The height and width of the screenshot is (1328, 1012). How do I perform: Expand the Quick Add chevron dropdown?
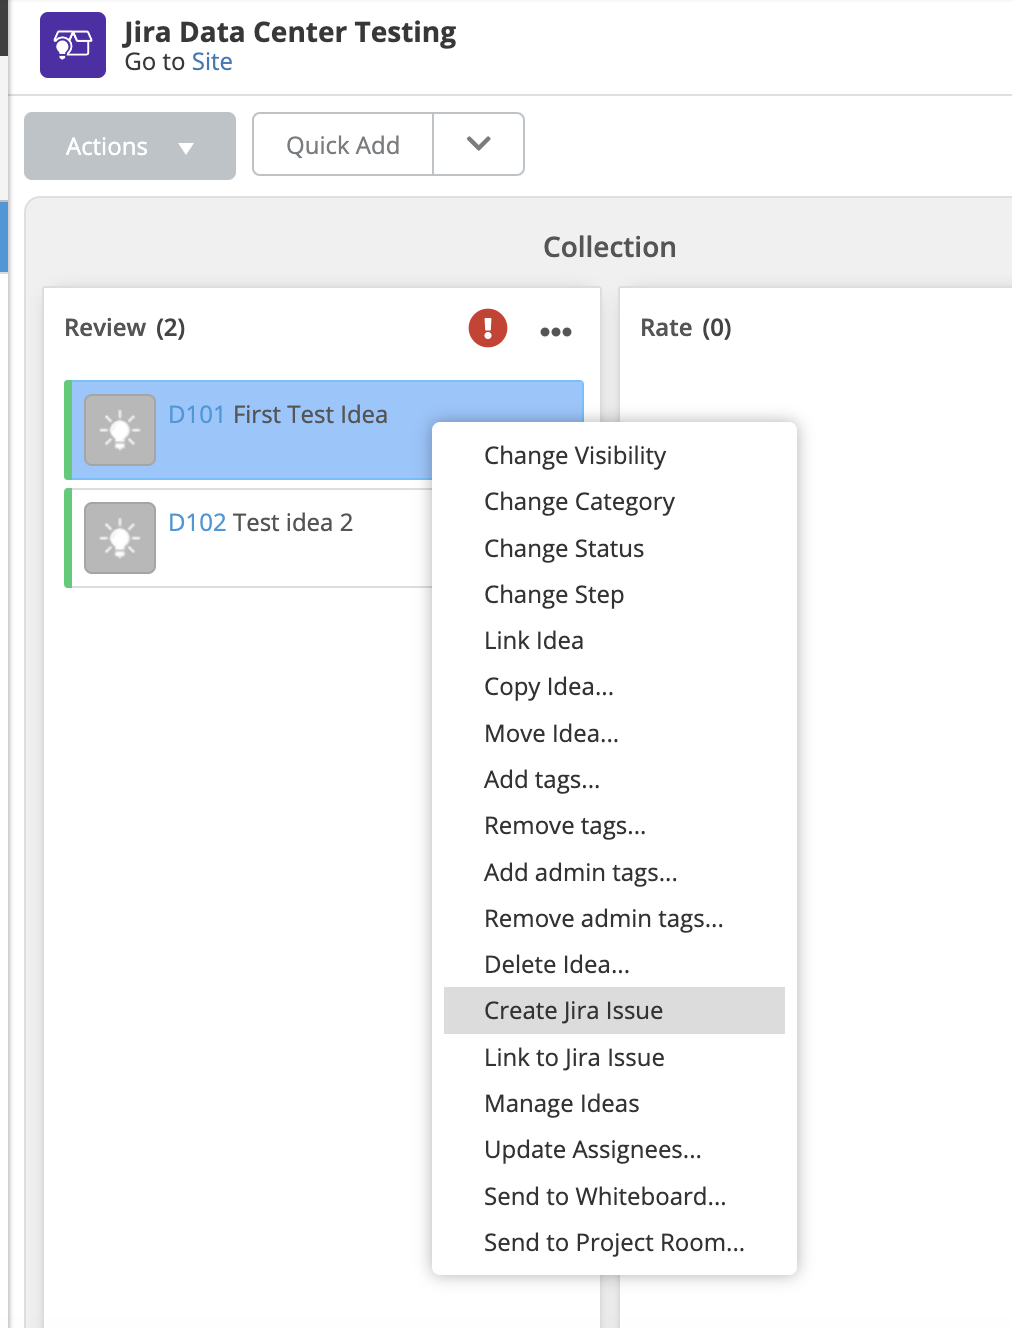point(479,144)
